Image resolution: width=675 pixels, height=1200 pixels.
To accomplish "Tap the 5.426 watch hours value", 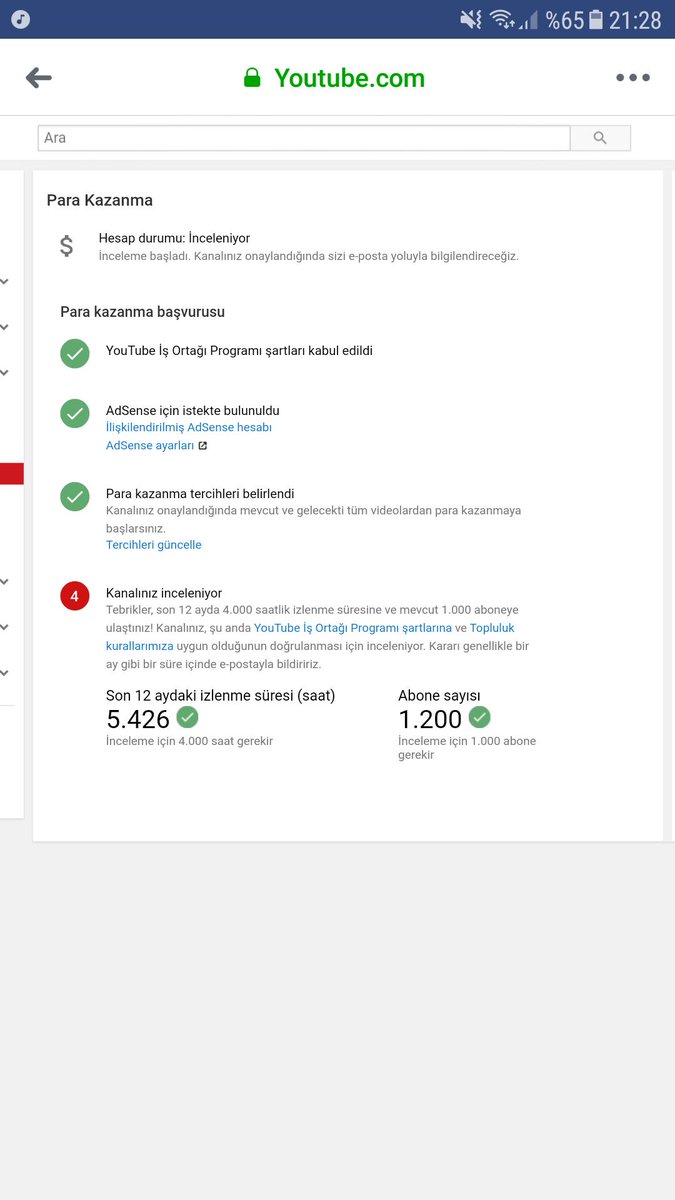I will point(138,719).
